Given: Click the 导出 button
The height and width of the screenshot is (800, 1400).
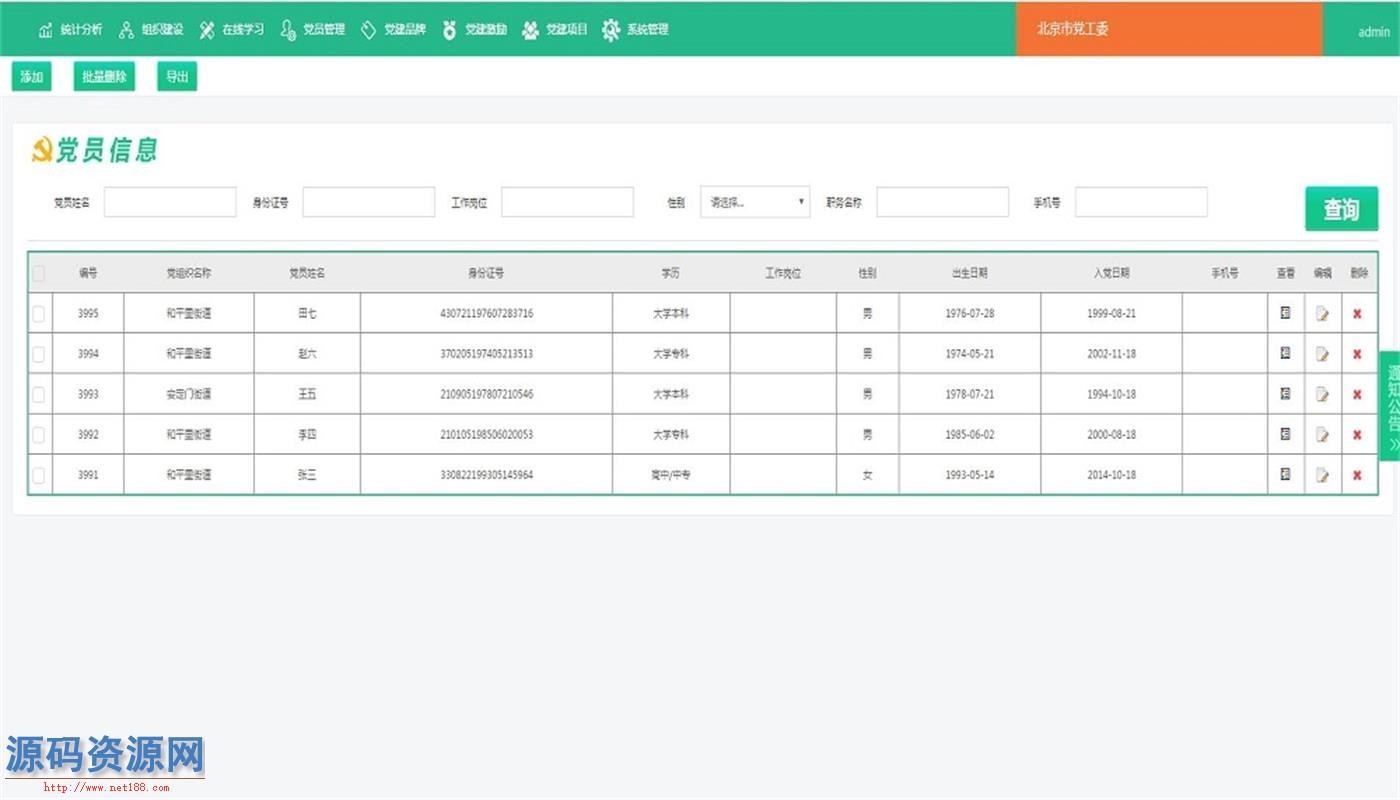Looking at the screenshot, I should point(177,77).
